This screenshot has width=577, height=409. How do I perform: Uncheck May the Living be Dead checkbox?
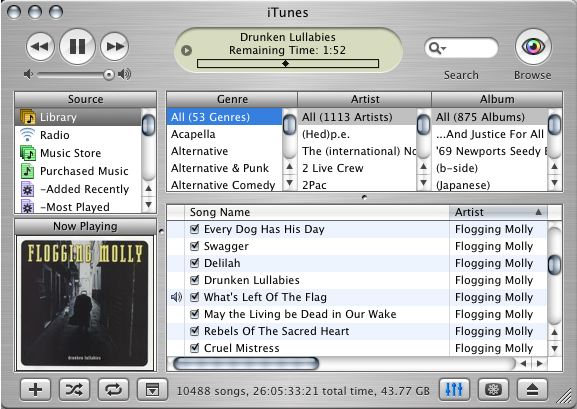click(195, 314)
